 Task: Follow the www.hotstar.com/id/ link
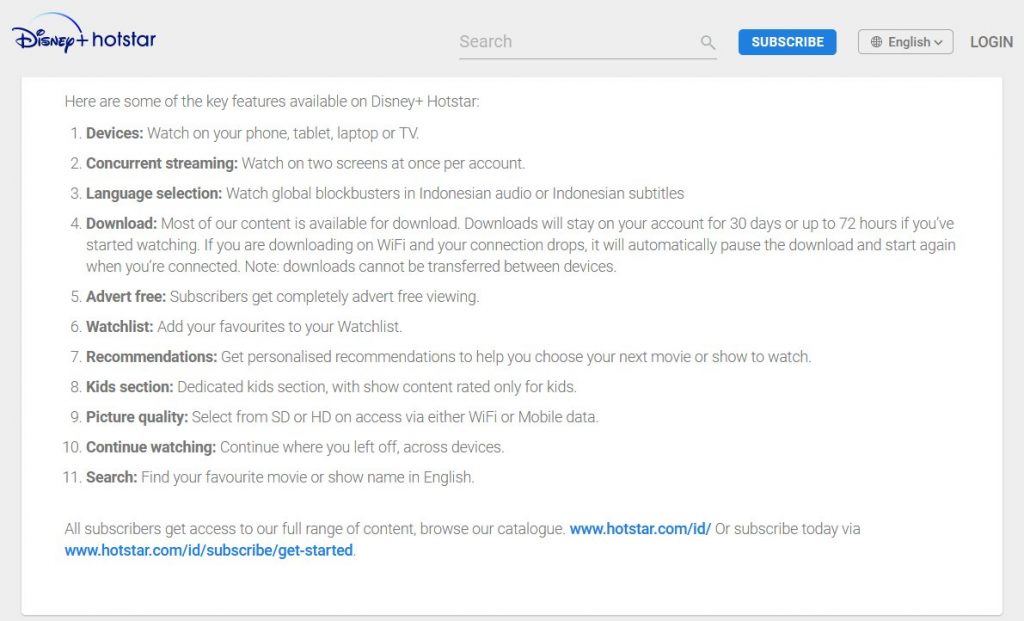640,529
